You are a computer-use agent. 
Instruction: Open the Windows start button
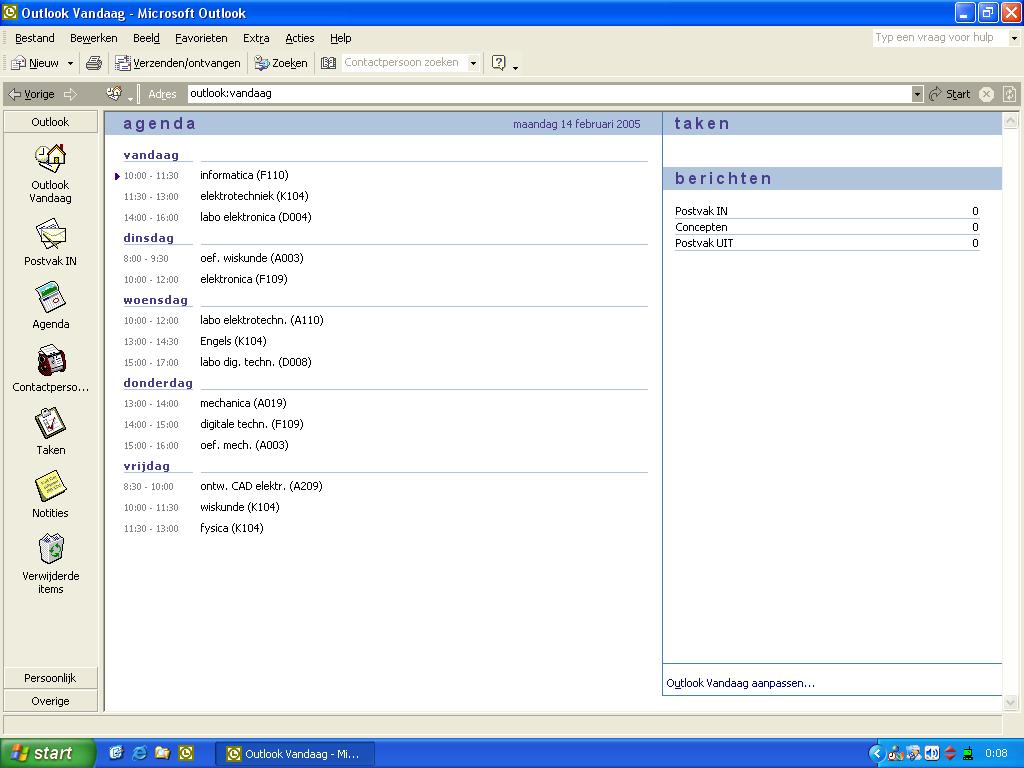pyautogui.click(x=47, y=753)
